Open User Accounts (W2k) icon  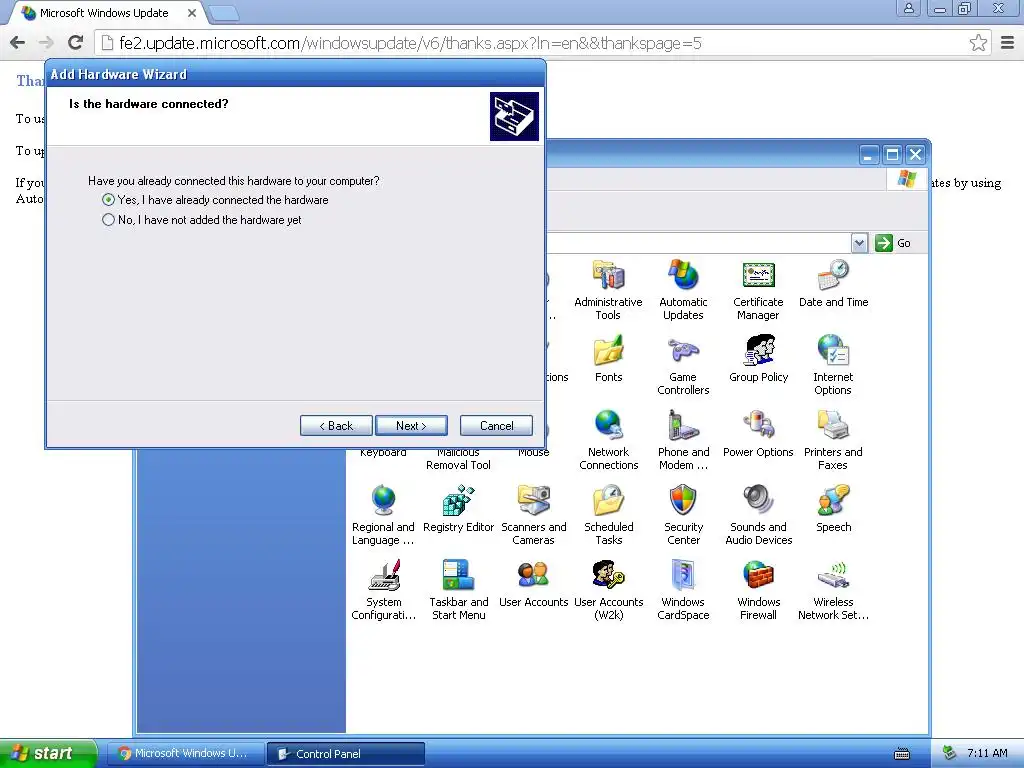[x=609, y=576]
